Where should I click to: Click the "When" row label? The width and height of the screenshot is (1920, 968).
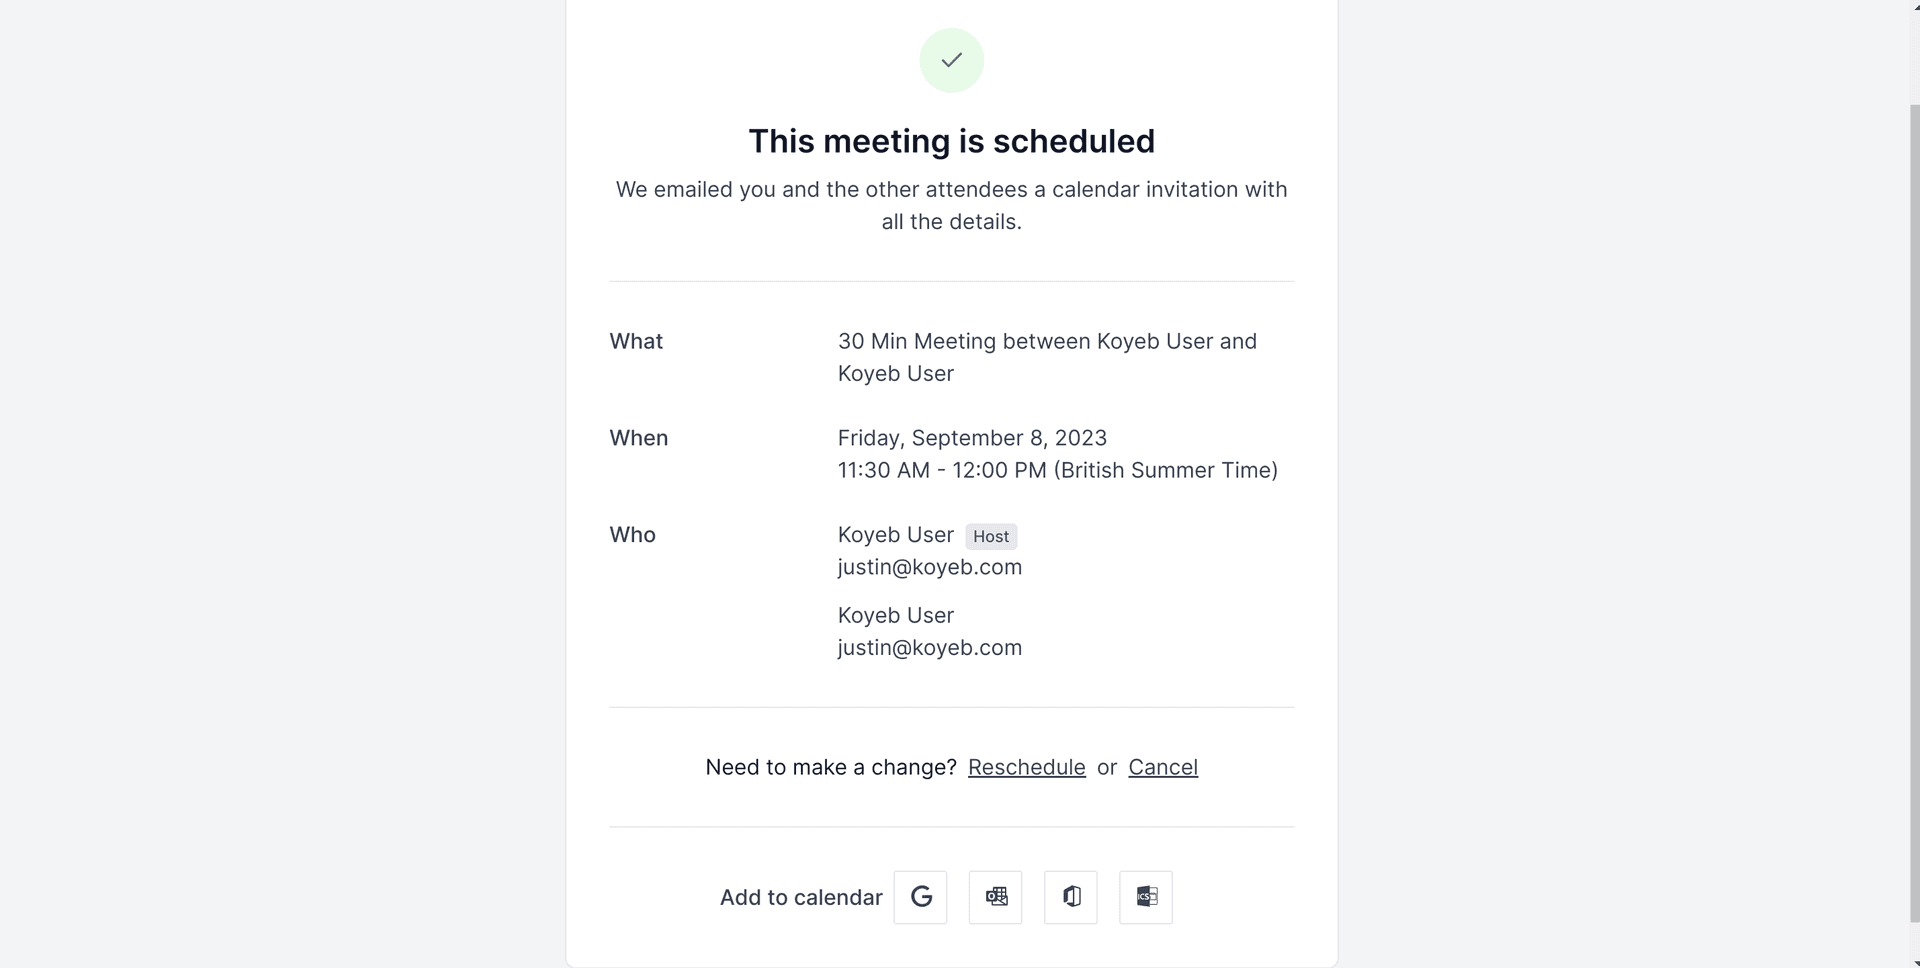638,438
